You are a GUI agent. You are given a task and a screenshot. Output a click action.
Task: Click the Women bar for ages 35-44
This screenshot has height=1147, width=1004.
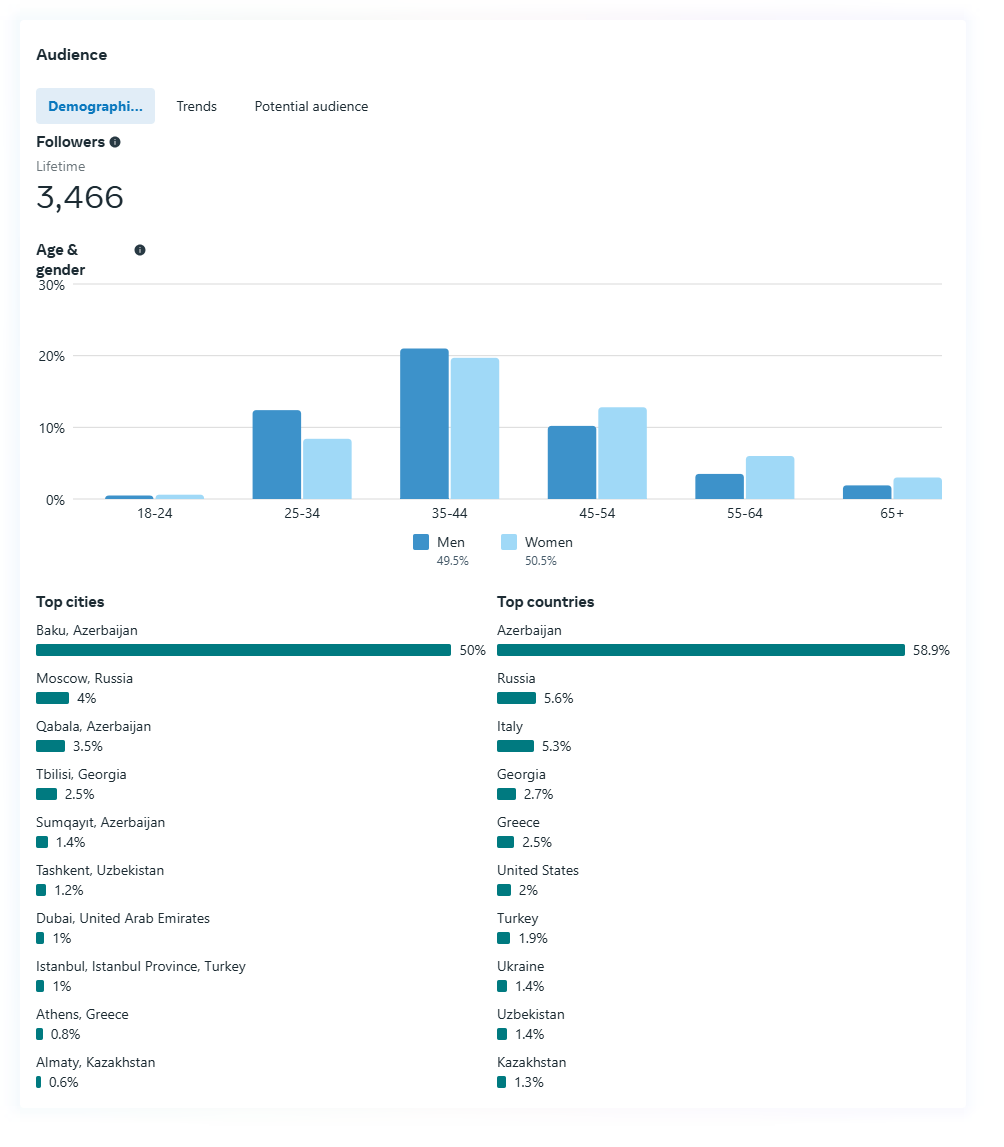tap(474, 429)
